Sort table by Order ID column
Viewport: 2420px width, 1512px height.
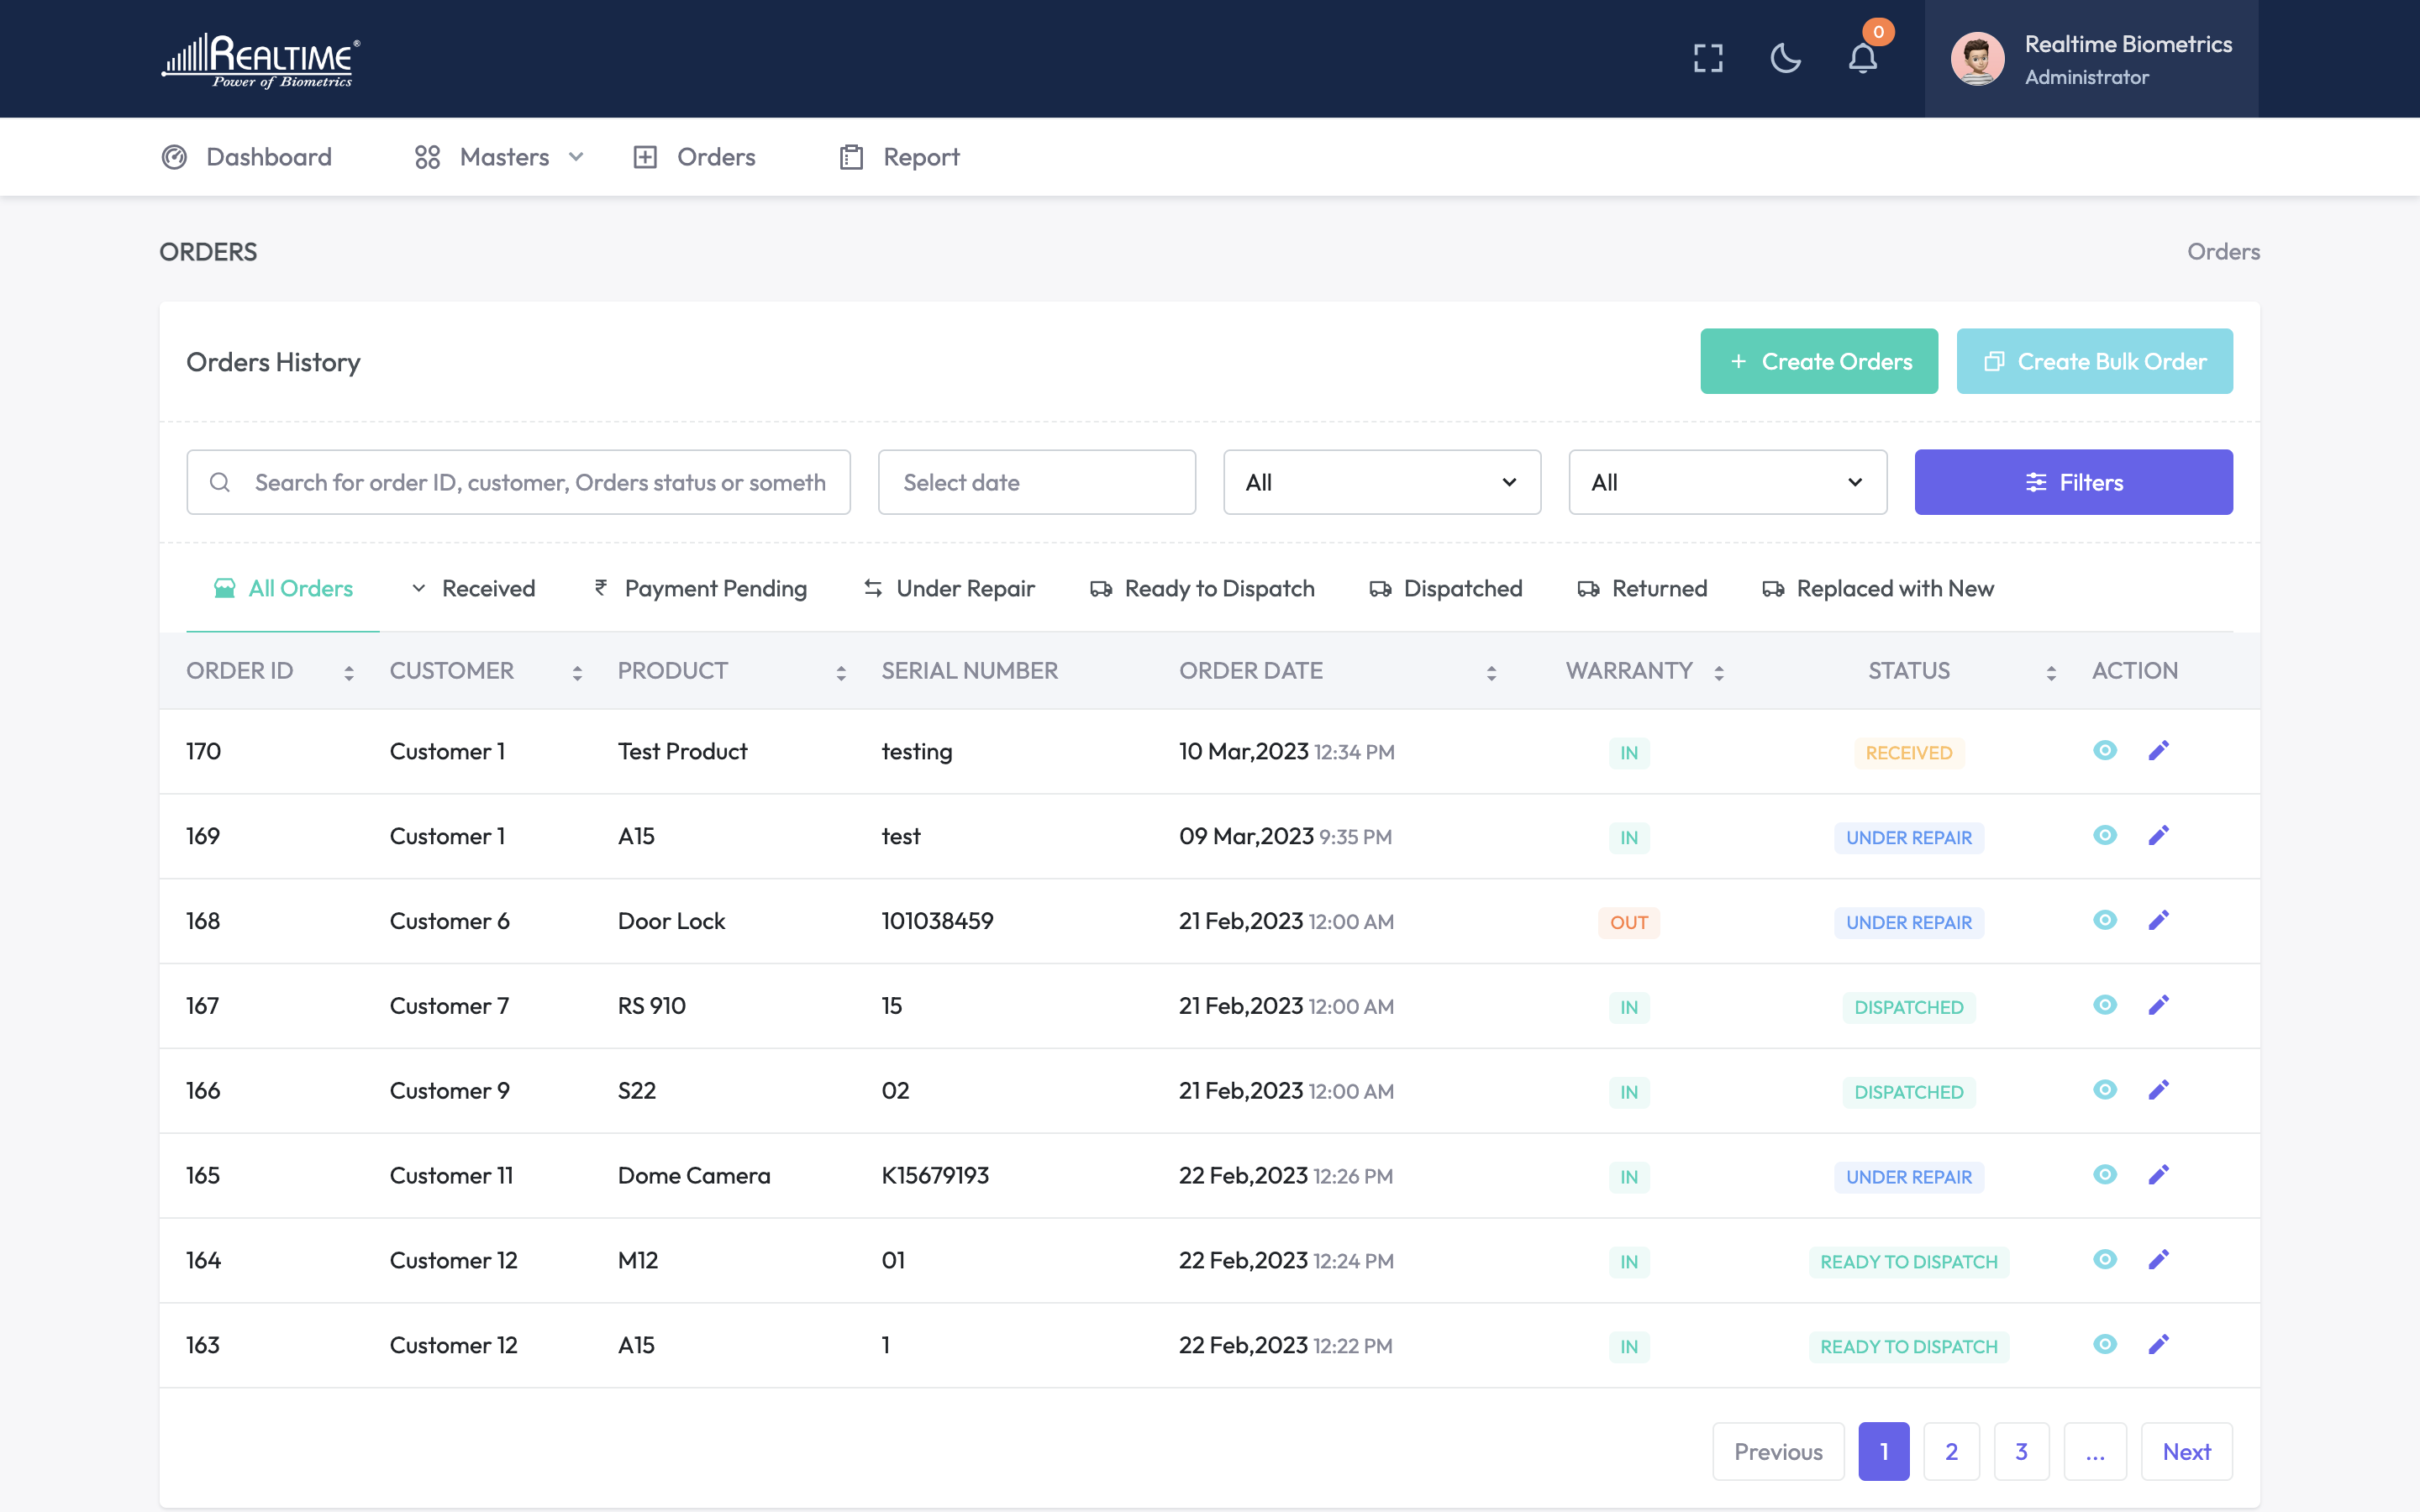click(348, 672)
